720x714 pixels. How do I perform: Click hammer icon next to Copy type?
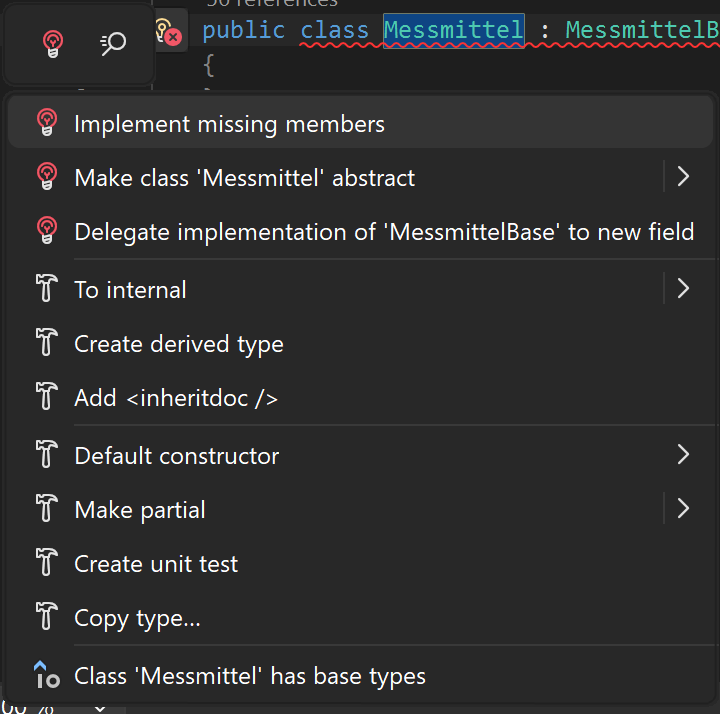pos(46,616)
